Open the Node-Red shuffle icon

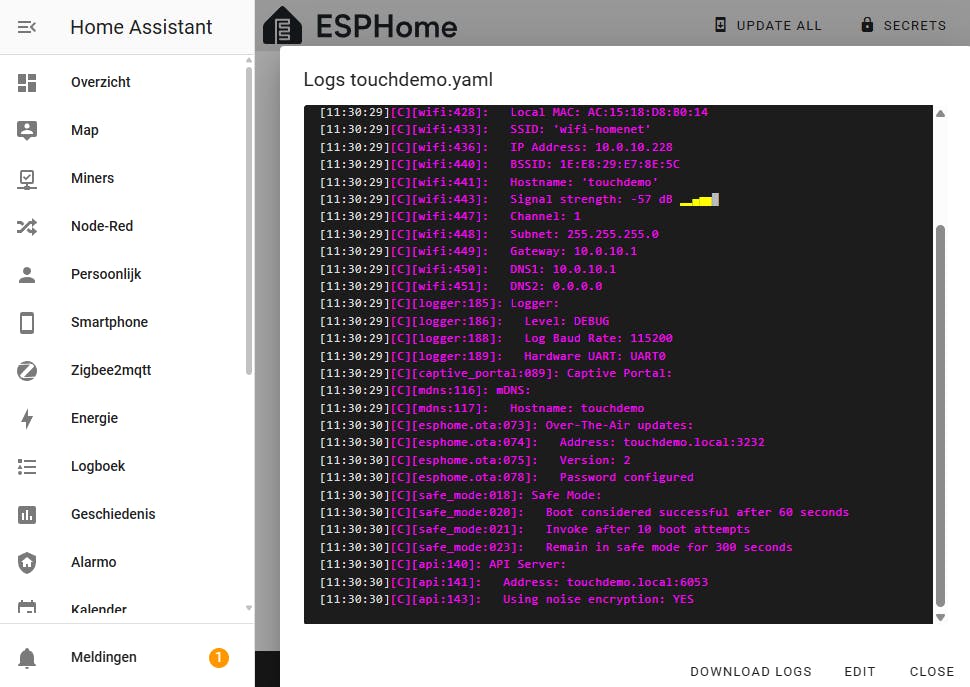(27, 226)
